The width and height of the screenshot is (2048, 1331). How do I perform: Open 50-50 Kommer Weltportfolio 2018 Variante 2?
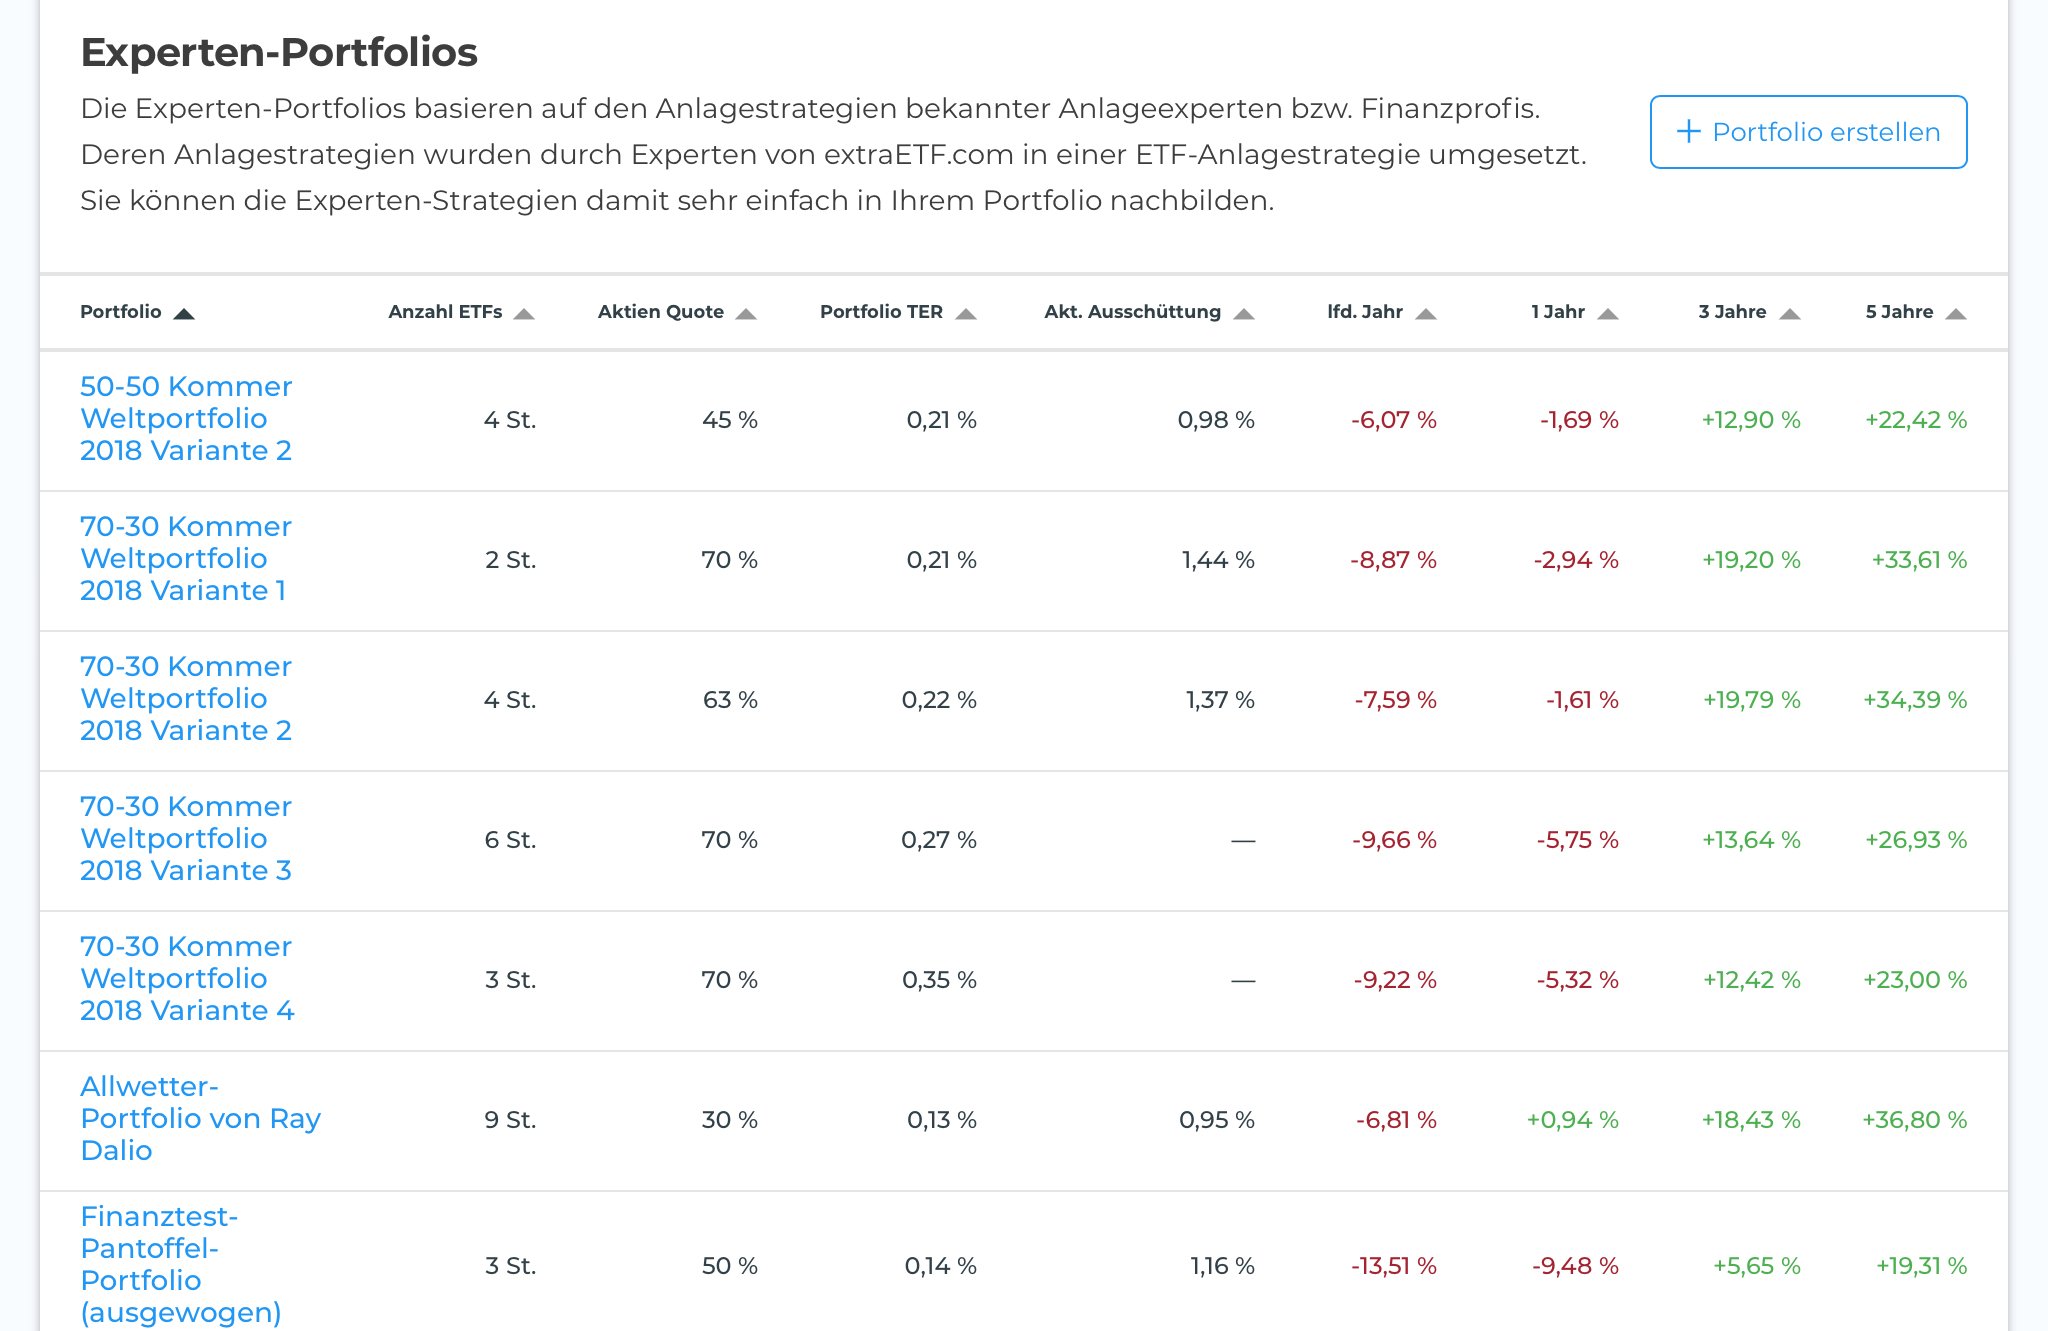[186, 419]
